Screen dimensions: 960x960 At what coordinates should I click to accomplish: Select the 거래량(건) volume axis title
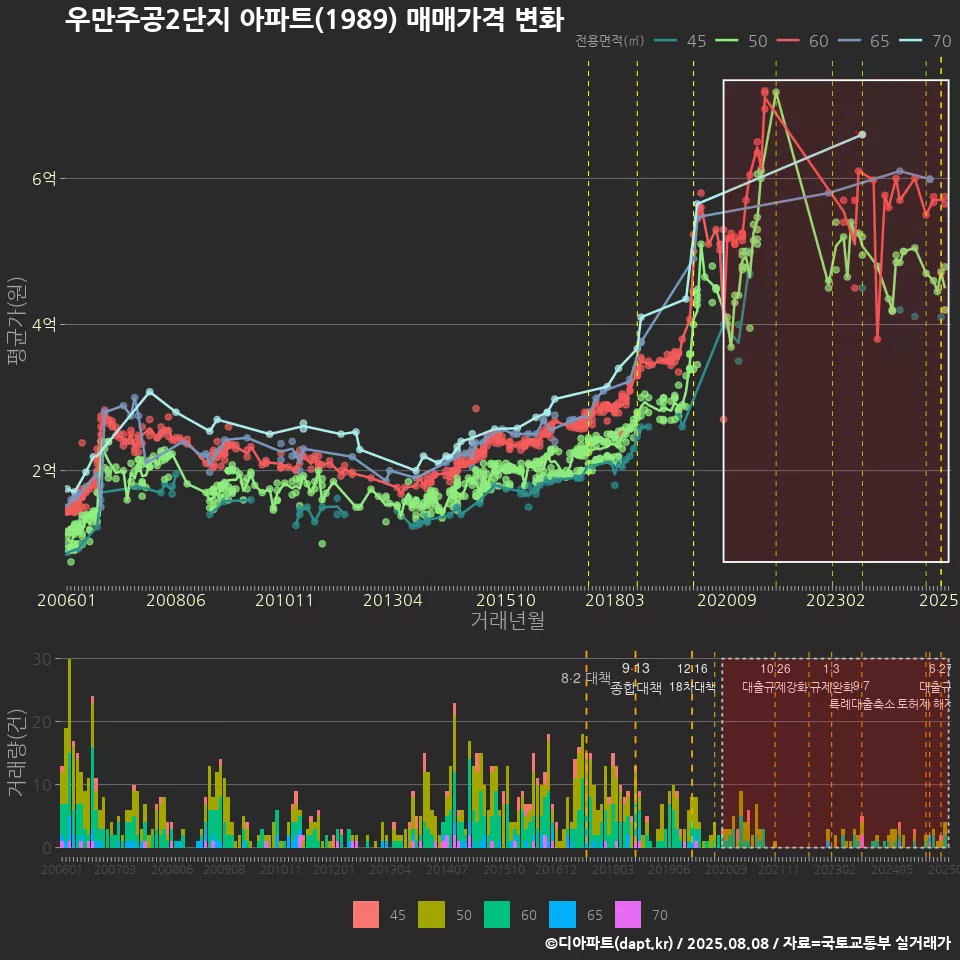[17, 752]
